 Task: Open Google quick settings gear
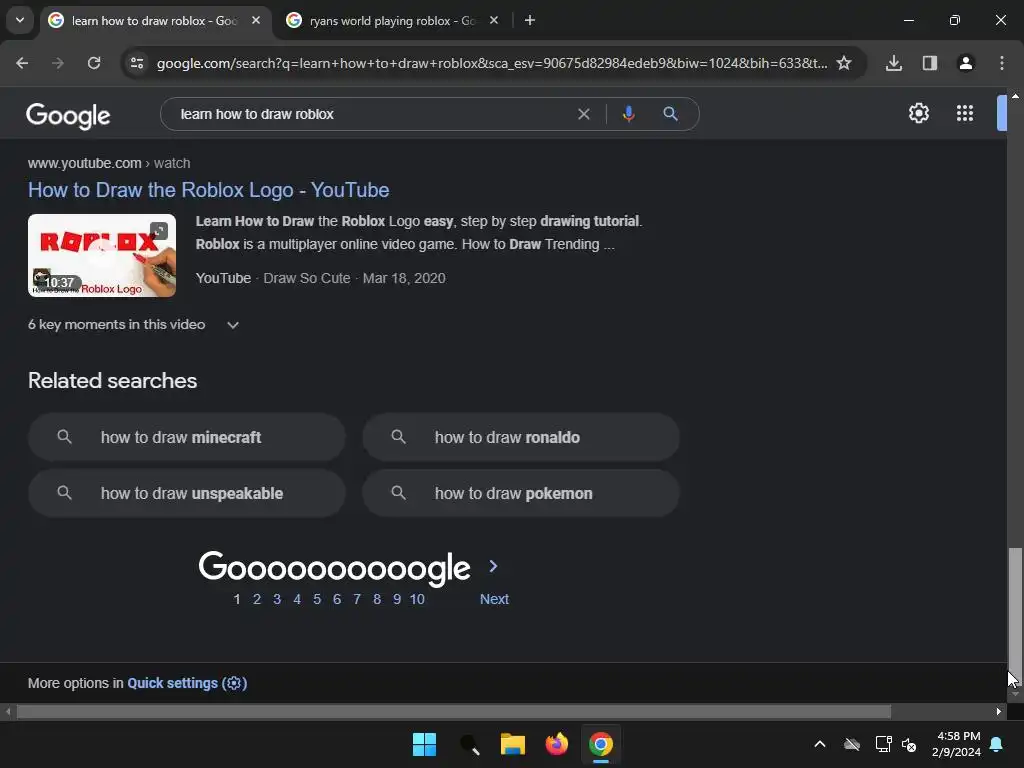[x=919, y=113]
